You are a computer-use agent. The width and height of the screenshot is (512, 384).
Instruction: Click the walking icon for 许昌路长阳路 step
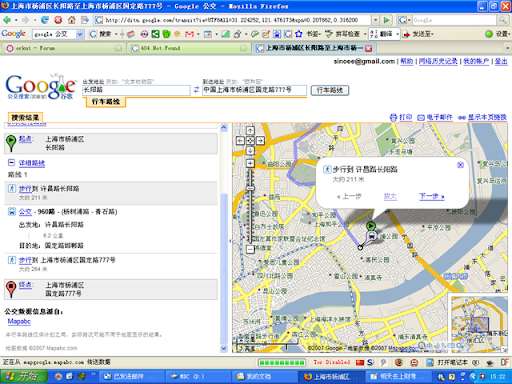[x=12, y=189]
